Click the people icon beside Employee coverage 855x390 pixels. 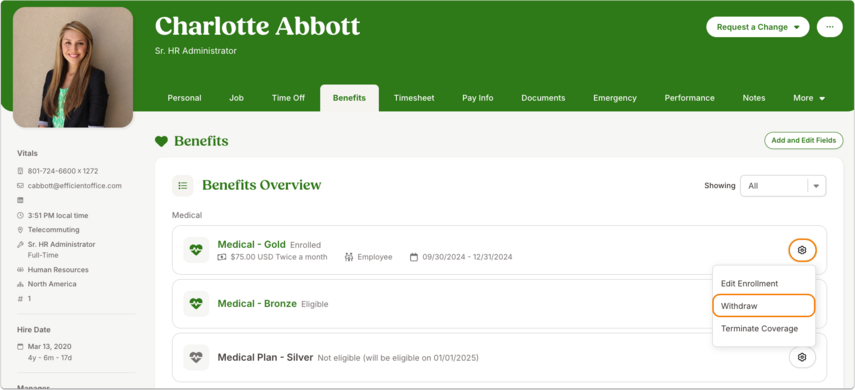point(349,257)
